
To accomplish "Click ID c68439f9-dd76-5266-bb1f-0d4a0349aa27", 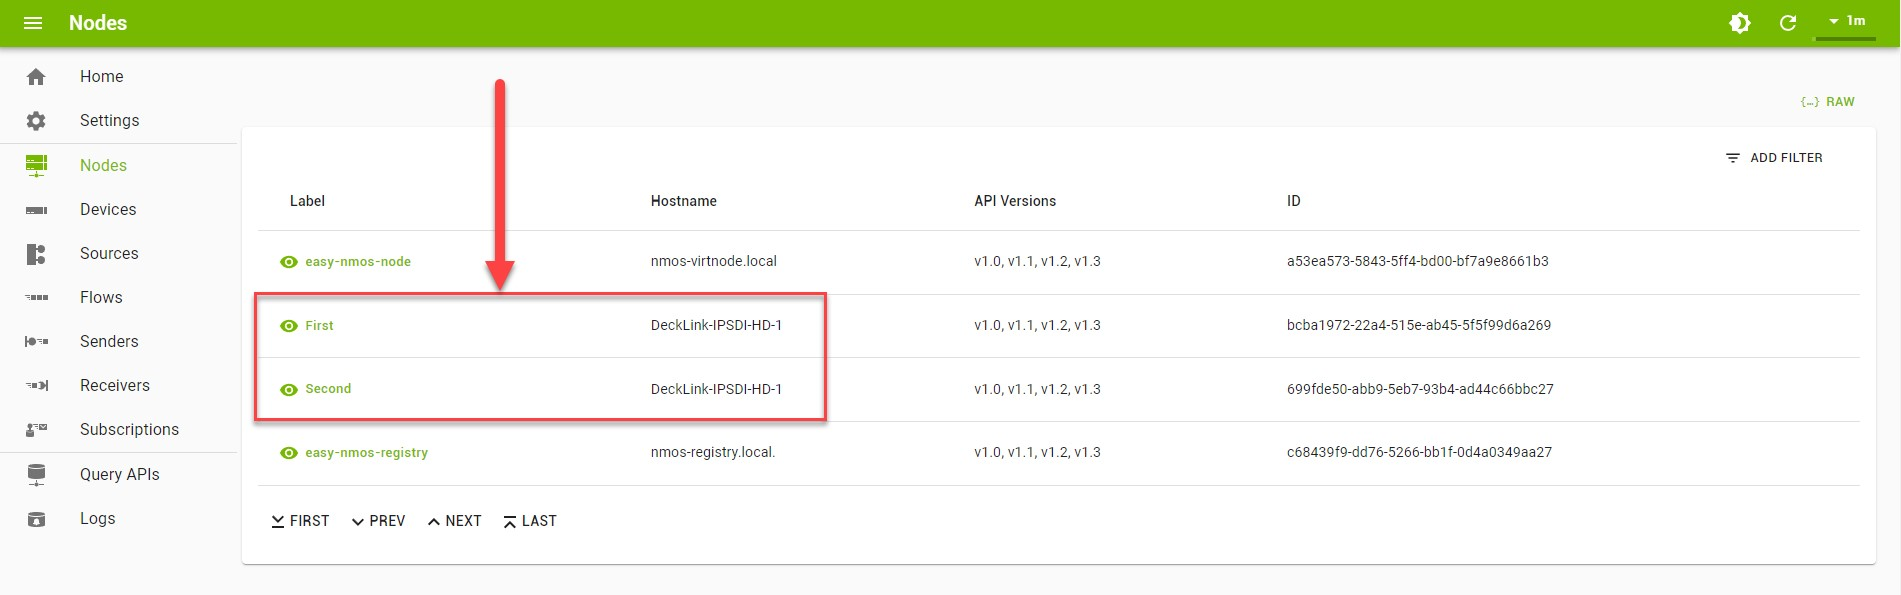I will click(x=1419, y=453).
